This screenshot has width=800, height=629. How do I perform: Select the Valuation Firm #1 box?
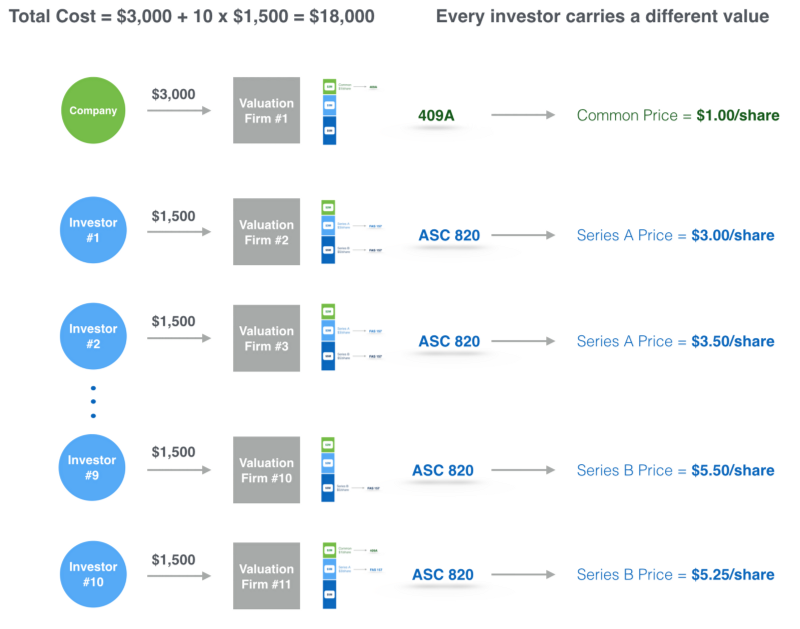point(267,110)
